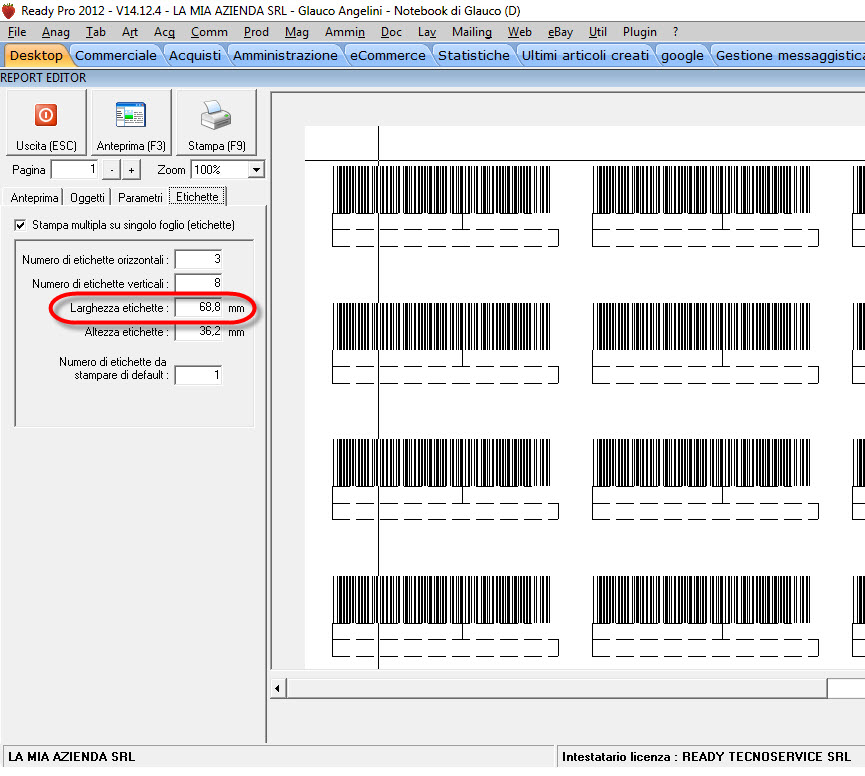The image size is (865, 776).
Task: Open the Plugin menu
Action: [x=640, y=32]
